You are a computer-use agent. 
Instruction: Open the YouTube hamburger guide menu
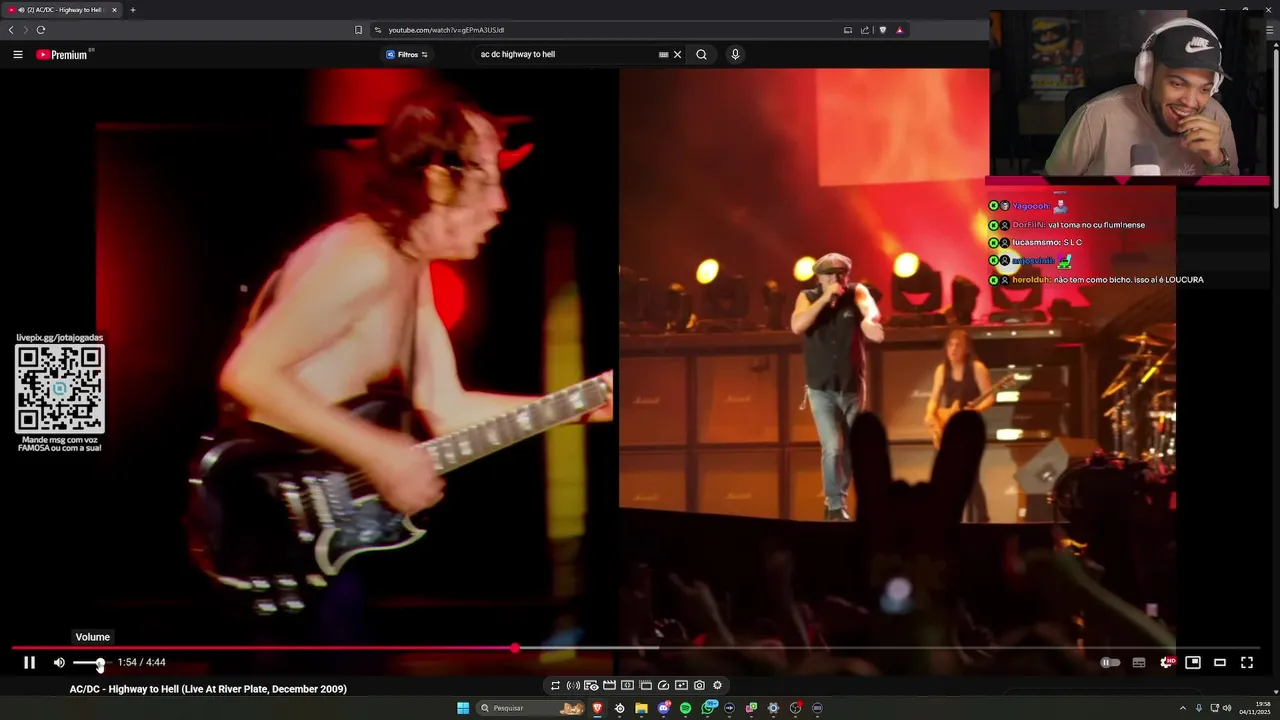coord(18,55)
